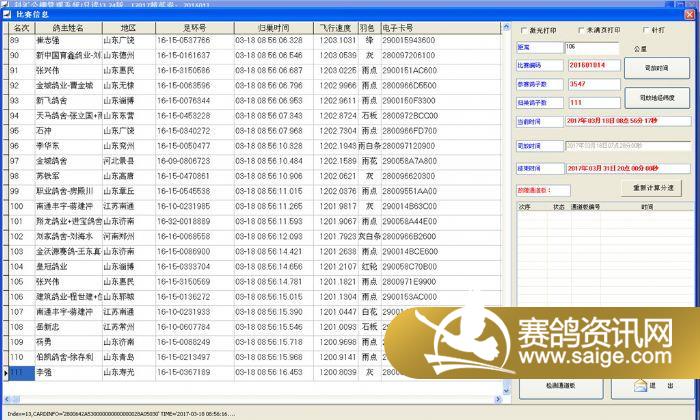The image size is (700, 420).
Task: Click the 通道板编号 column header in list
Action: tap(585, 207)
